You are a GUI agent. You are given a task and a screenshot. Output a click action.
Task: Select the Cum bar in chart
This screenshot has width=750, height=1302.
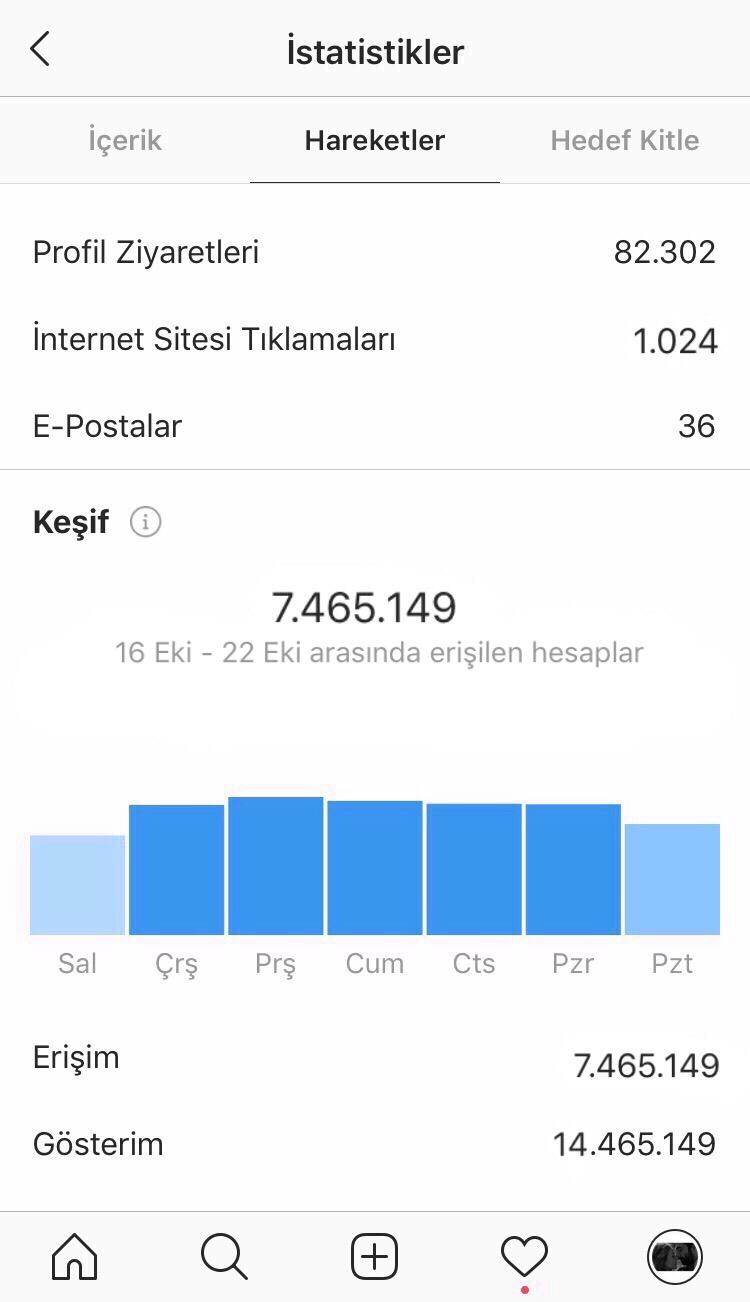click(375, 868)
